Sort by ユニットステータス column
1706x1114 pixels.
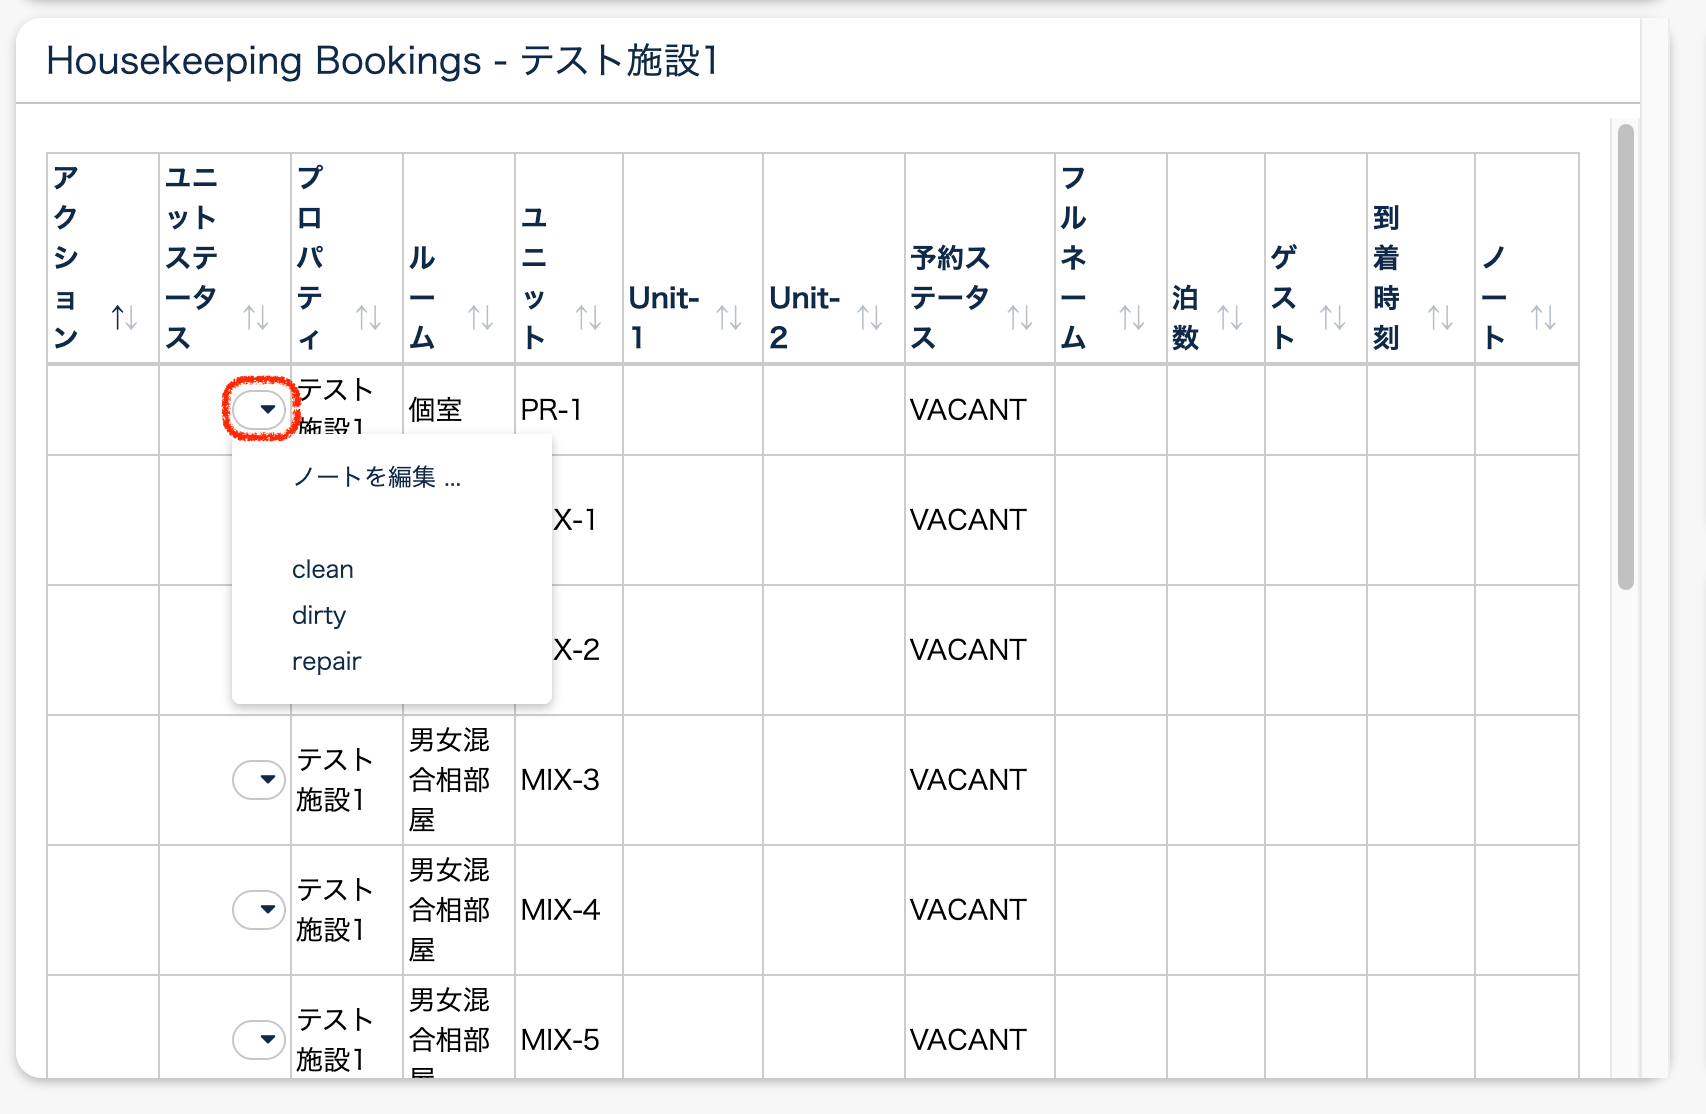coord(256,318)
